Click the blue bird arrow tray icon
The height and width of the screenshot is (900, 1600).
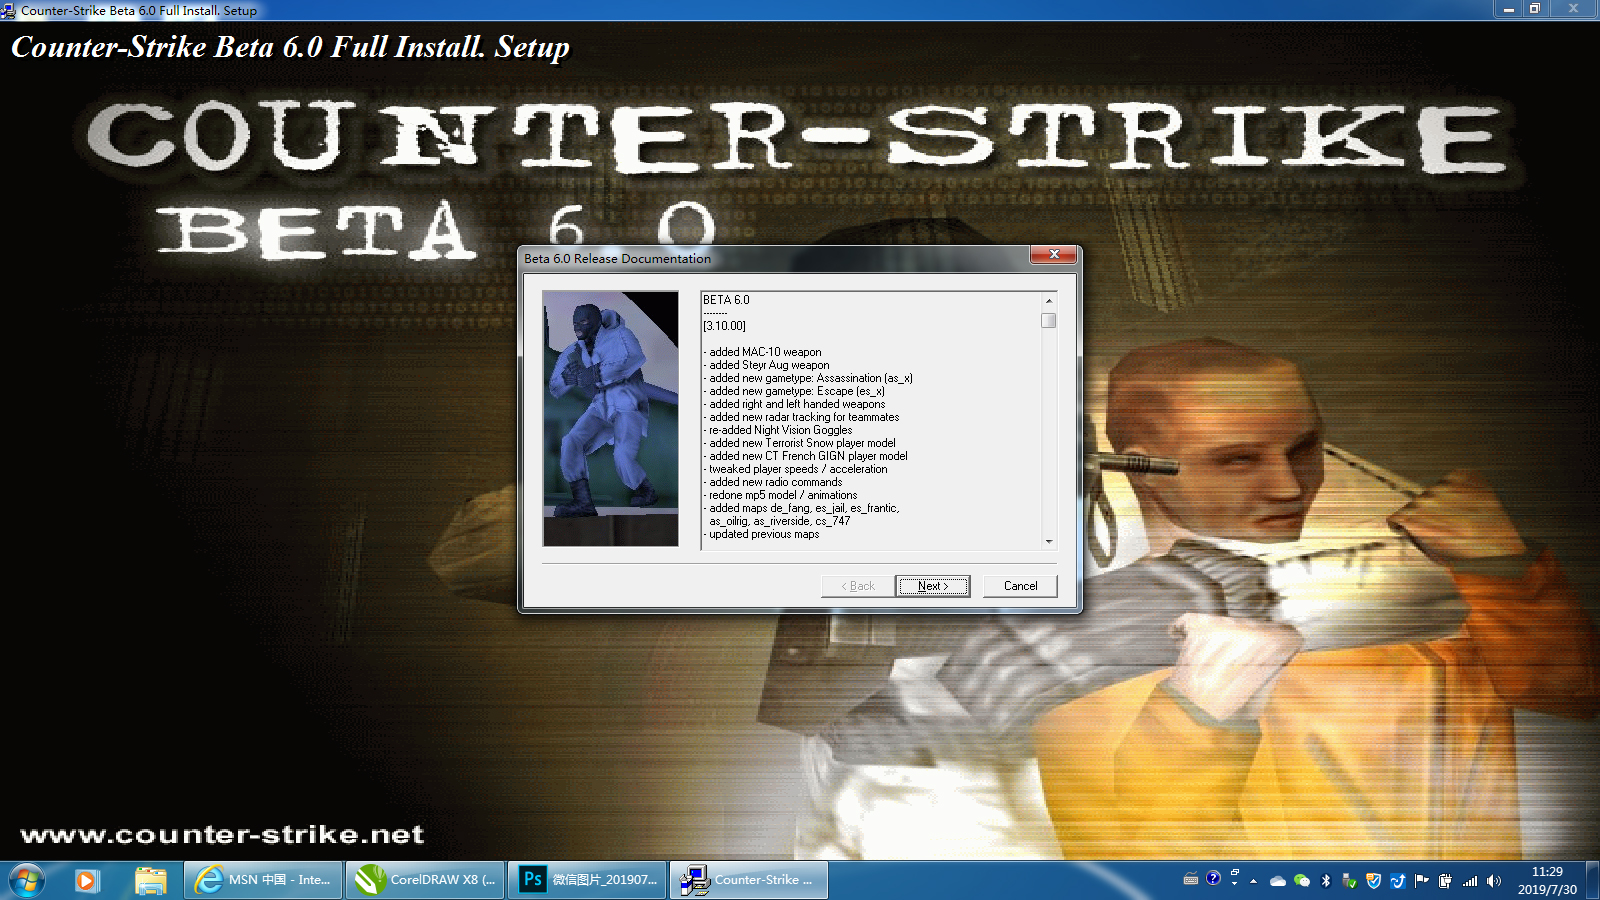[x=1397, y=881]
